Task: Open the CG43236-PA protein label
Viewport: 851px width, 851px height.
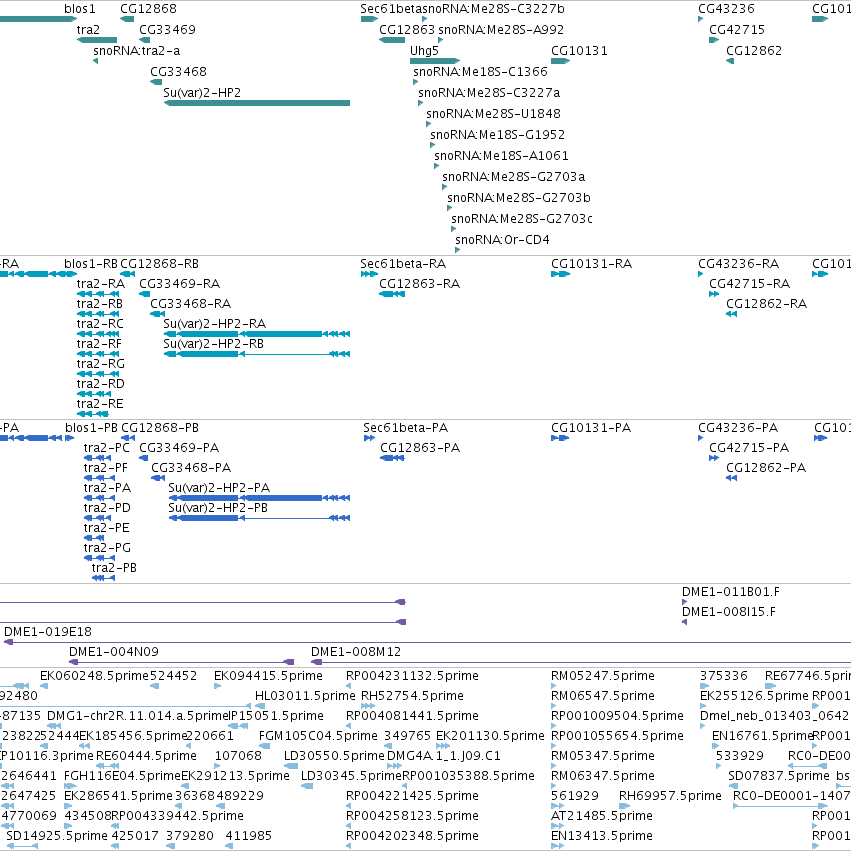Action: pos(738,428)
